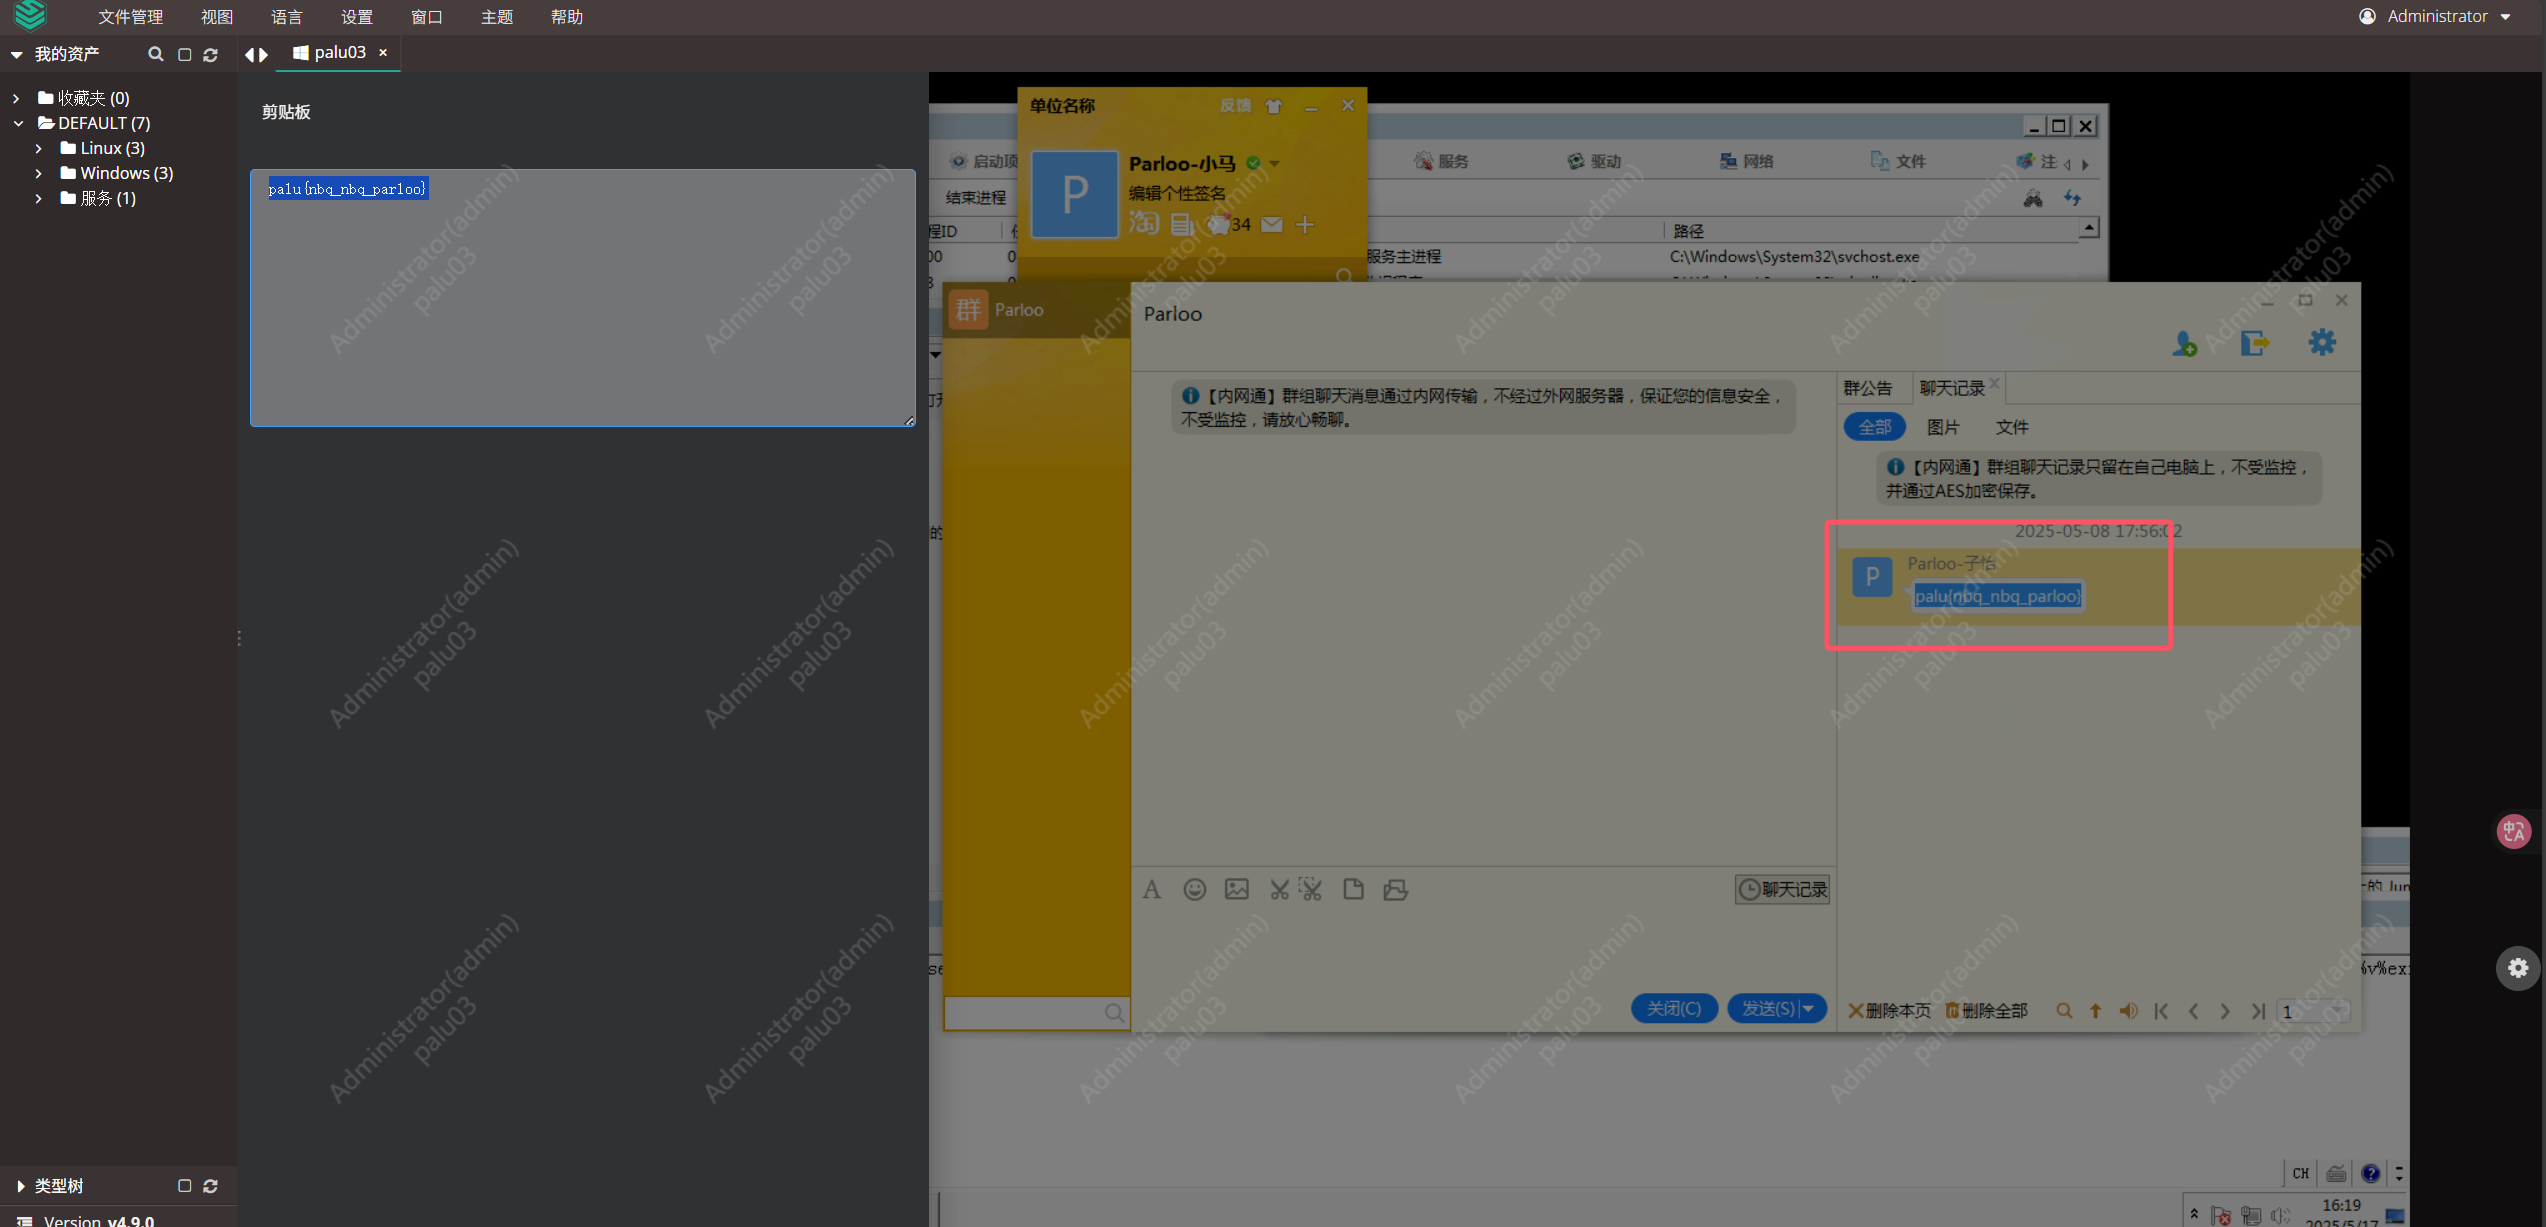Switch to the 群公告 tab
Viewport: 2546px width, 1227px height.
(1868, 388)
